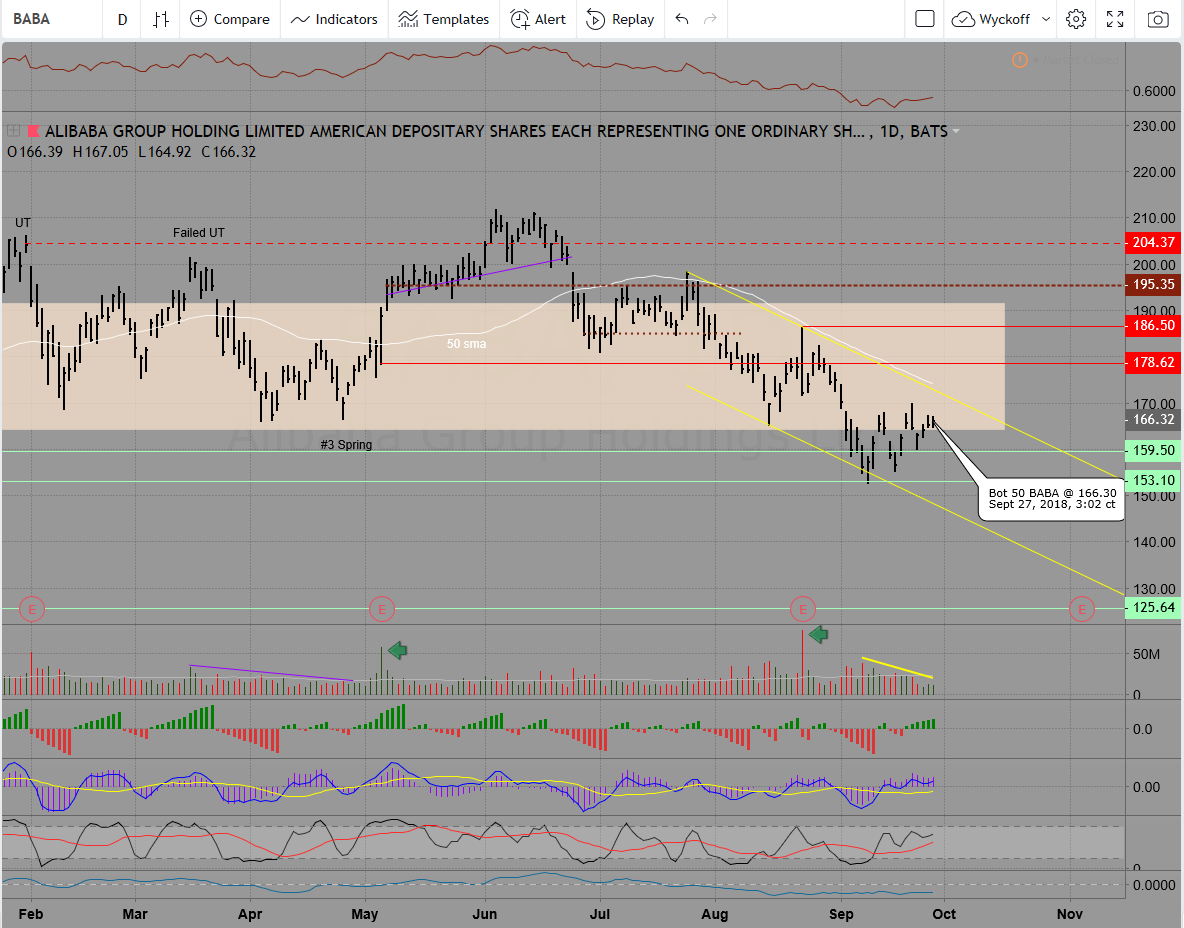The height and width of the screenshot is (928, 1184).
Task: Click the redo arrow icon
Action: [710, 19]
